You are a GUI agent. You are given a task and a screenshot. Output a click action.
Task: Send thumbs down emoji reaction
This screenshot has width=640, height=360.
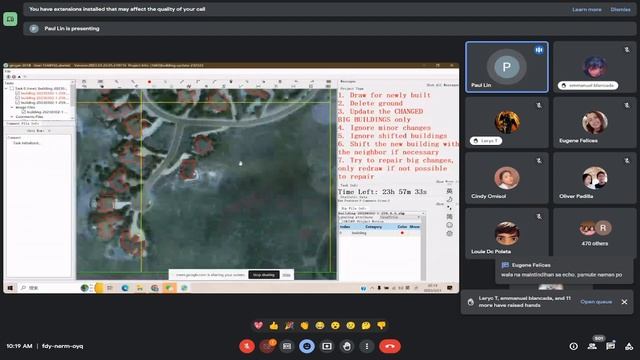381,325
